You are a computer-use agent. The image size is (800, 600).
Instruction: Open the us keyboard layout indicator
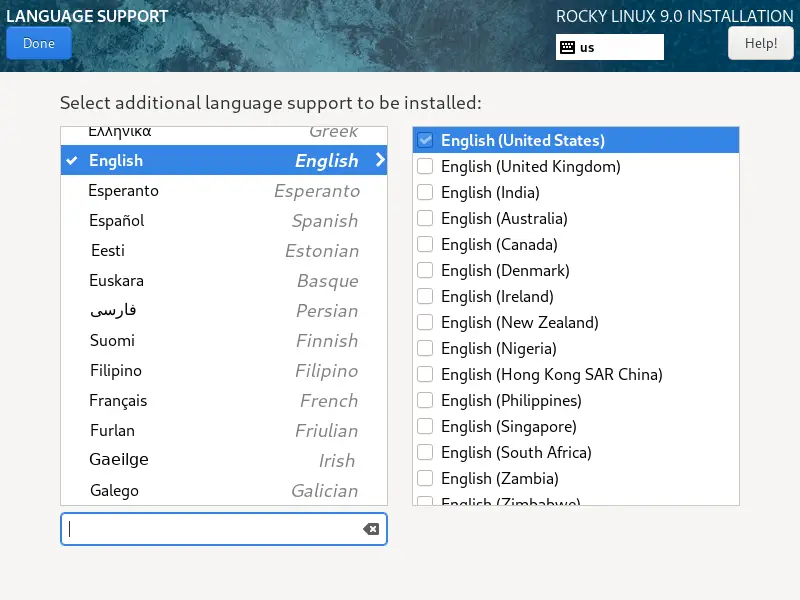[610, 47]
